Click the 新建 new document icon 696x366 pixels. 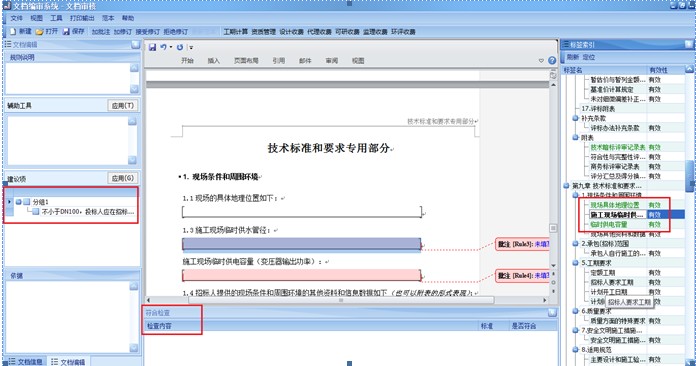(13, 31)
